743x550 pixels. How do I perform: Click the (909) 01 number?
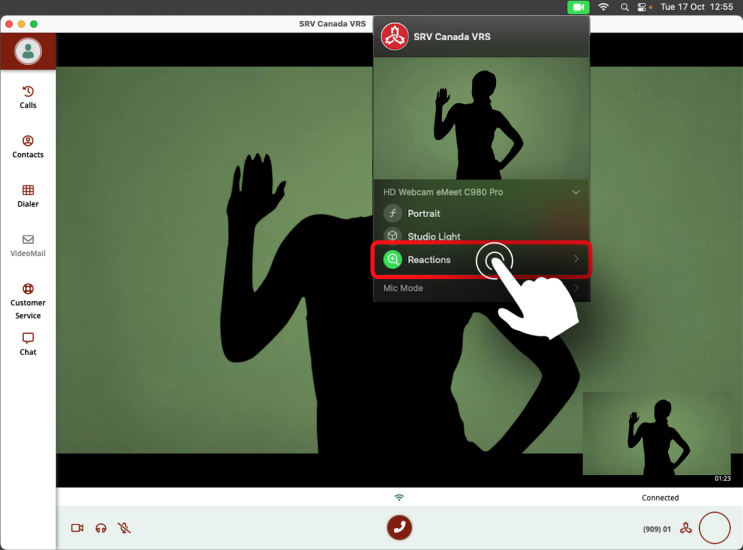(657, 529)
